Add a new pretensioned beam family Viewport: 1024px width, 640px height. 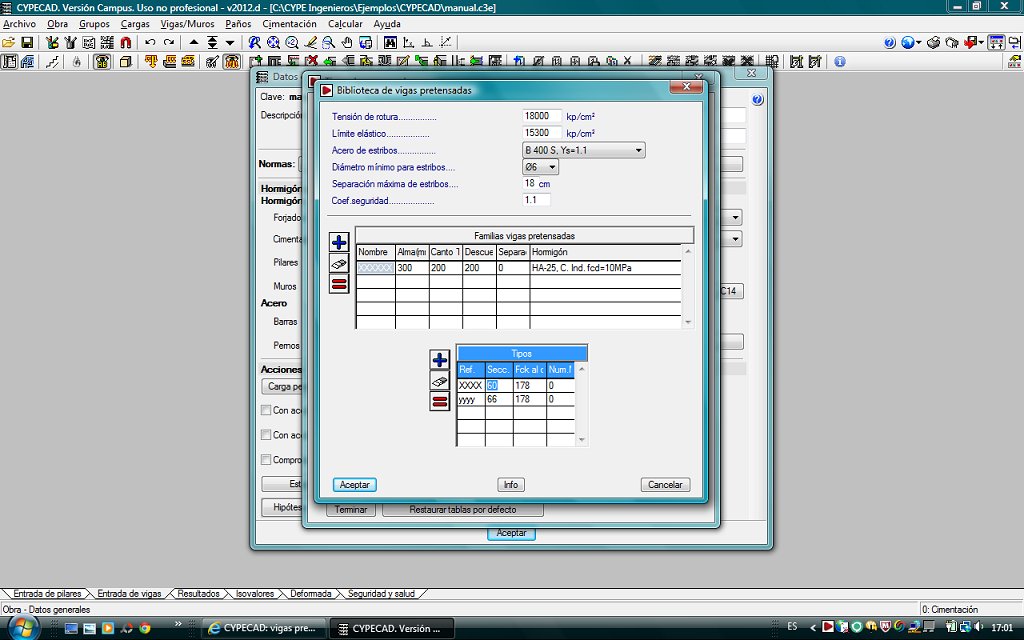tap(339, 243)
